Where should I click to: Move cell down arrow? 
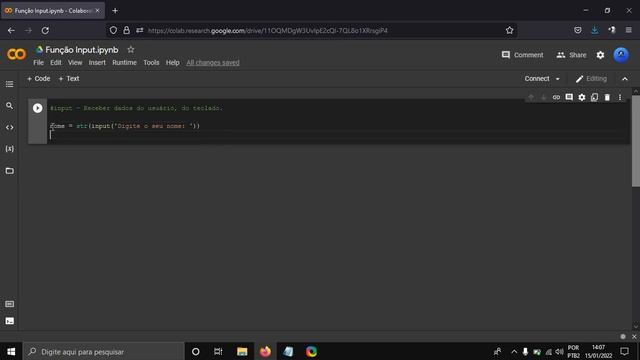[543, 98]
